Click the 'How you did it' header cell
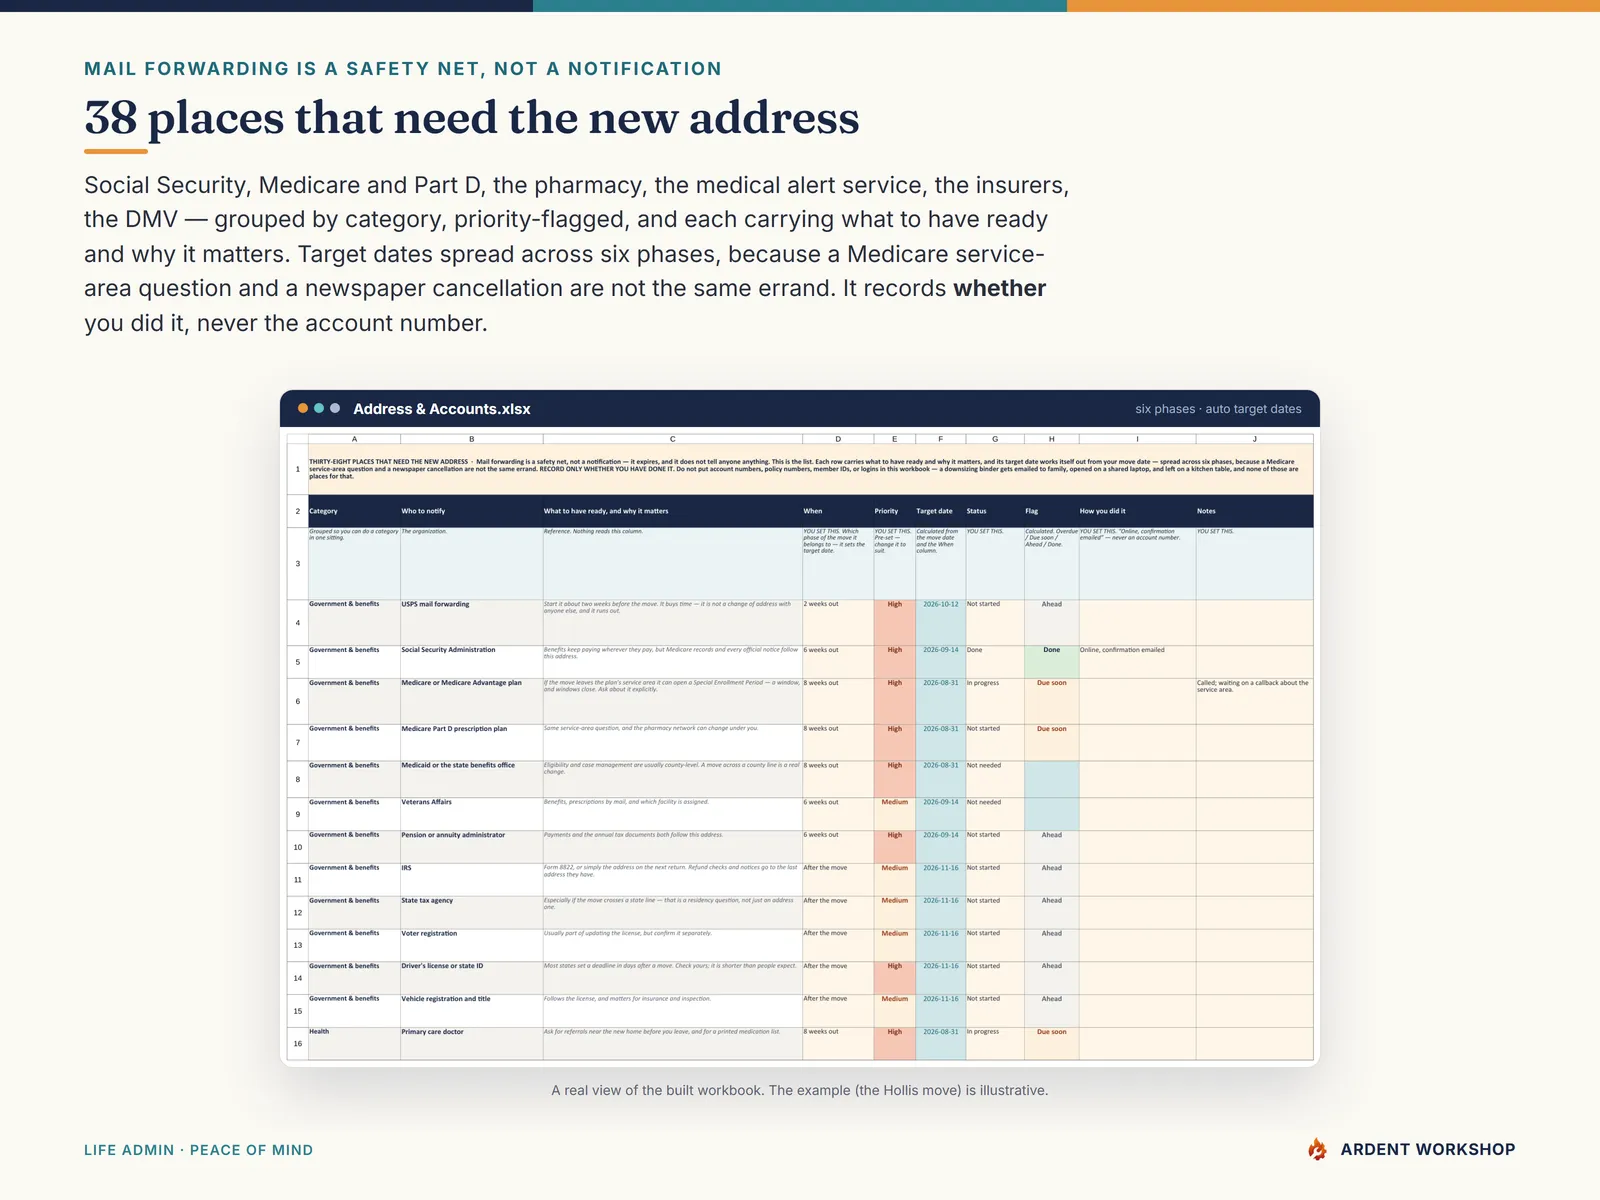Image resolution: width=1600 pixels, height=1200 pixels. 1138,511
